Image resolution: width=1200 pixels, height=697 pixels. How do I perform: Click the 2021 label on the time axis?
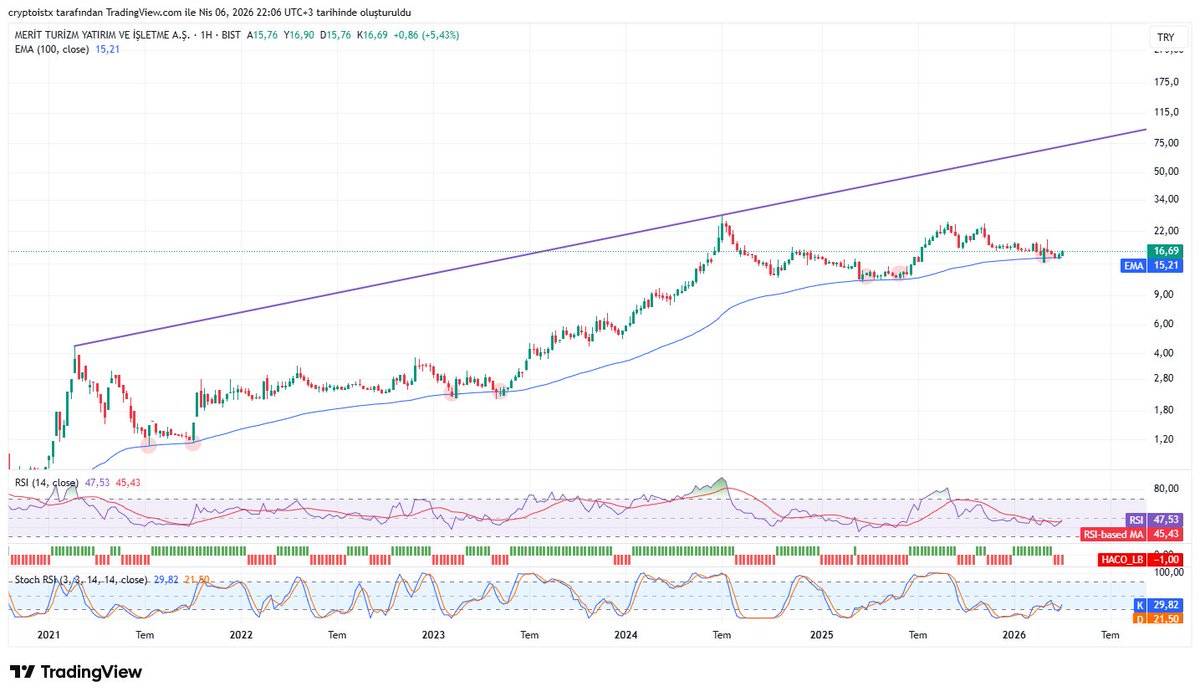[x=49, y=635]
